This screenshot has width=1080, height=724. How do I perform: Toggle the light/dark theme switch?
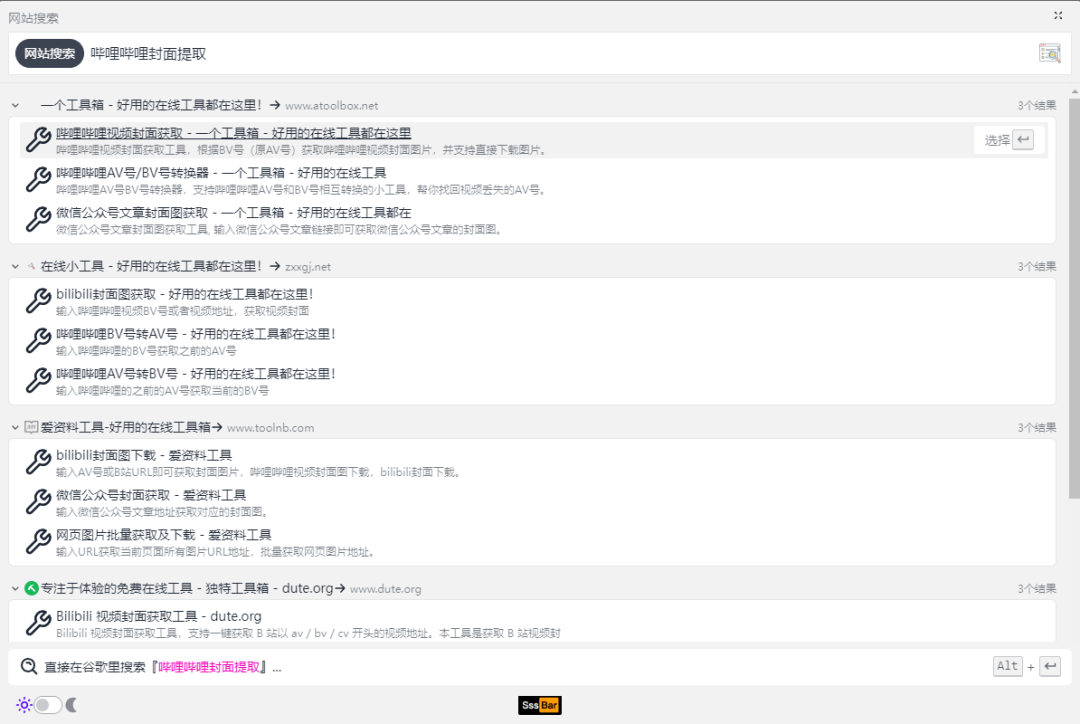(48, 705)
